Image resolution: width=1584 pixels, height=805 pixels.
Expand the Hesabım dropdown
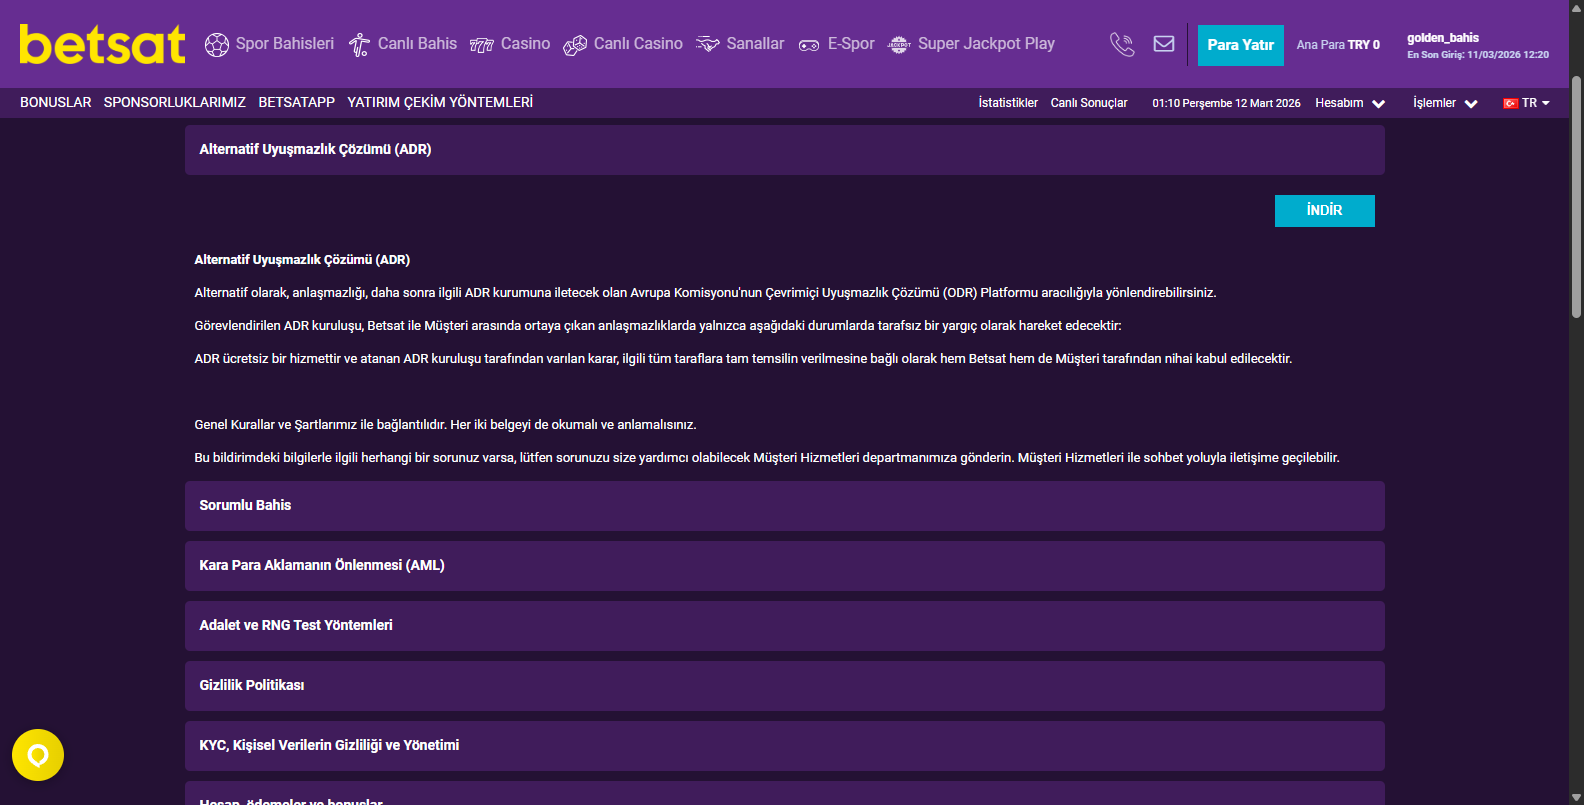1350,103
